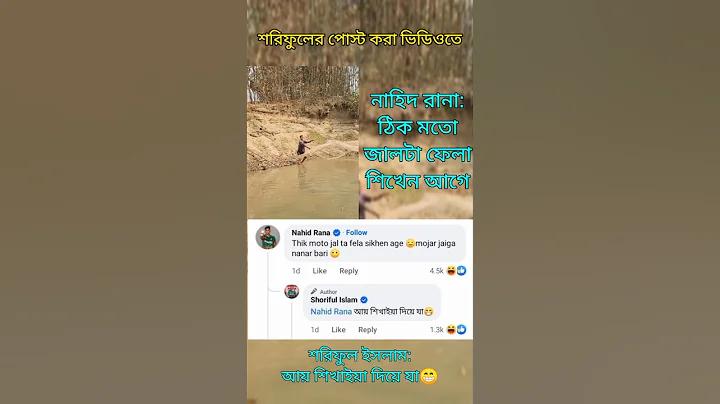Click the 1d timestamp on Nahid's comment
Image resolution: width=720 pixels, height=404 pixels.
[296, 271]
